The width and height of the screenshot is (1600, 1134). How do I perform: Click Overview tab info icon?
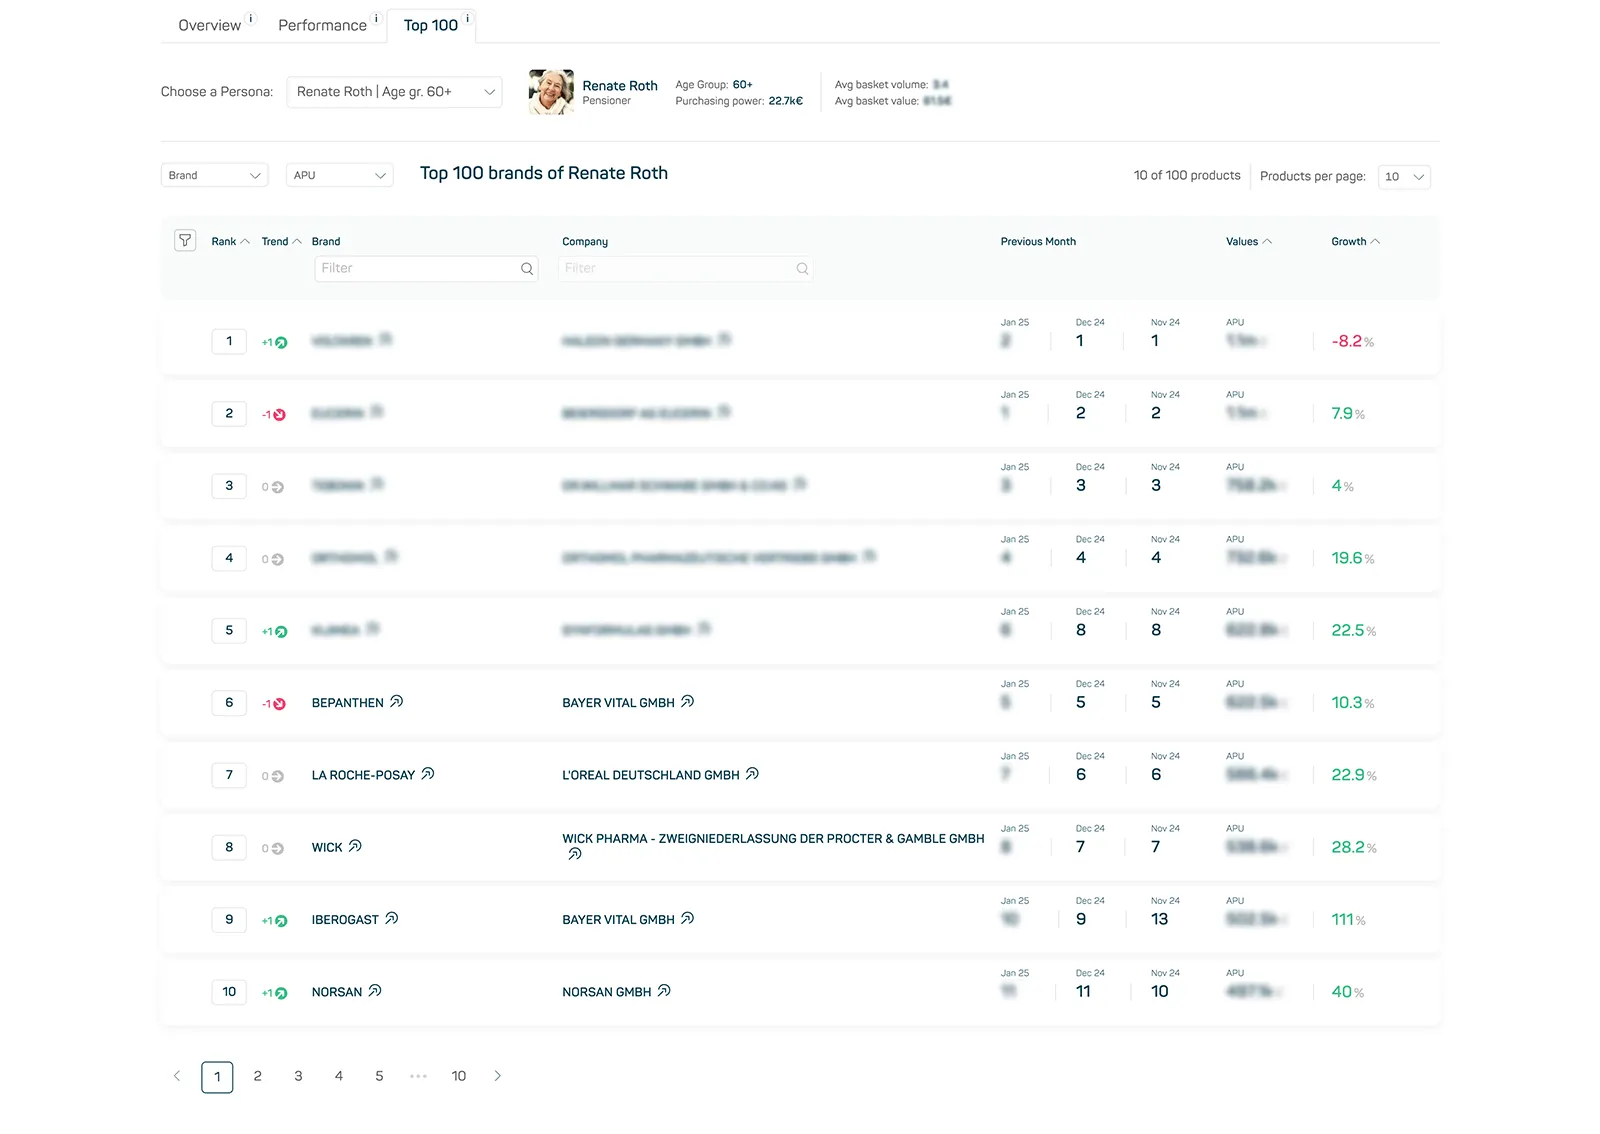click(251, 18)
